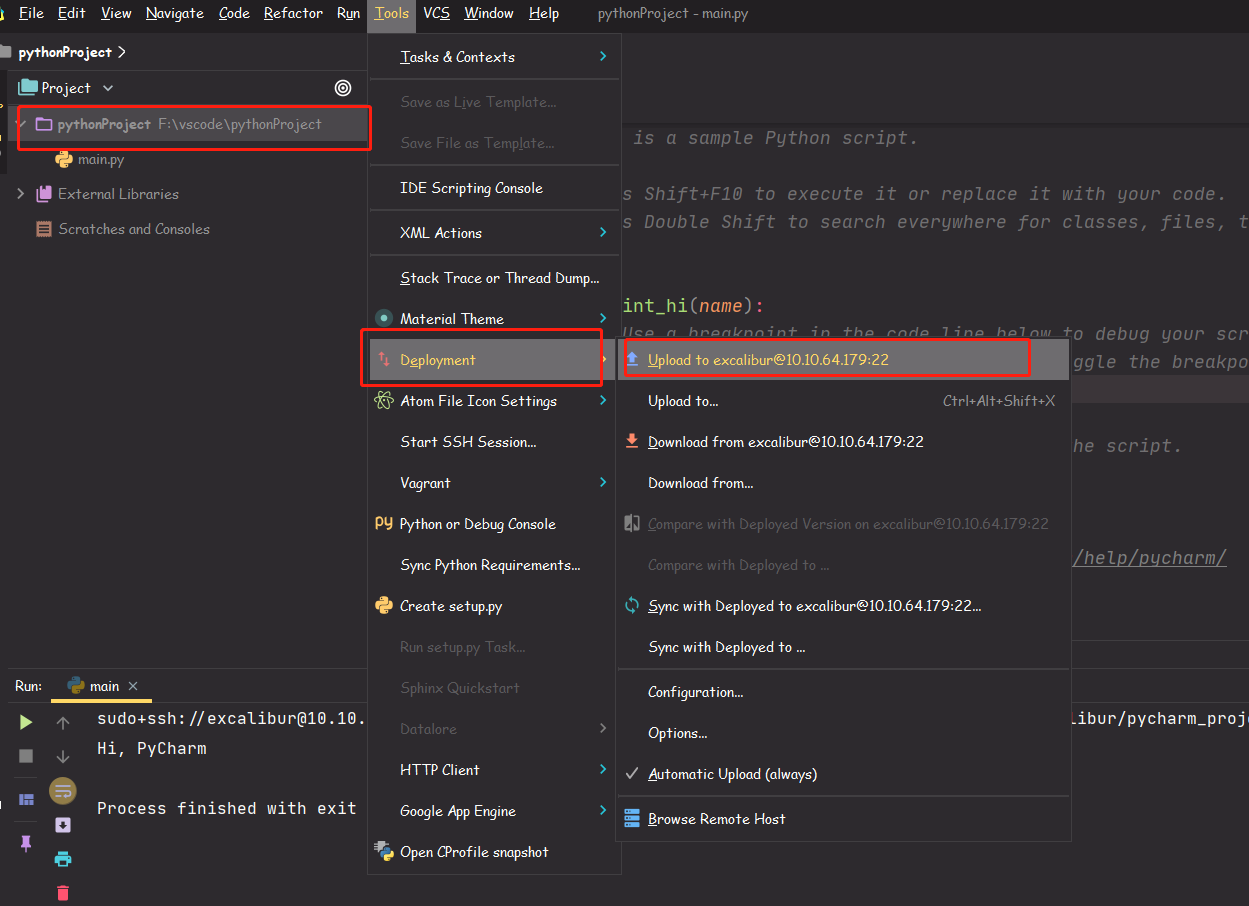This screenshot has height=906, width=1249.
Task: Click 'Hi, PyCharm' output line
Action: [x=152, y=748]
